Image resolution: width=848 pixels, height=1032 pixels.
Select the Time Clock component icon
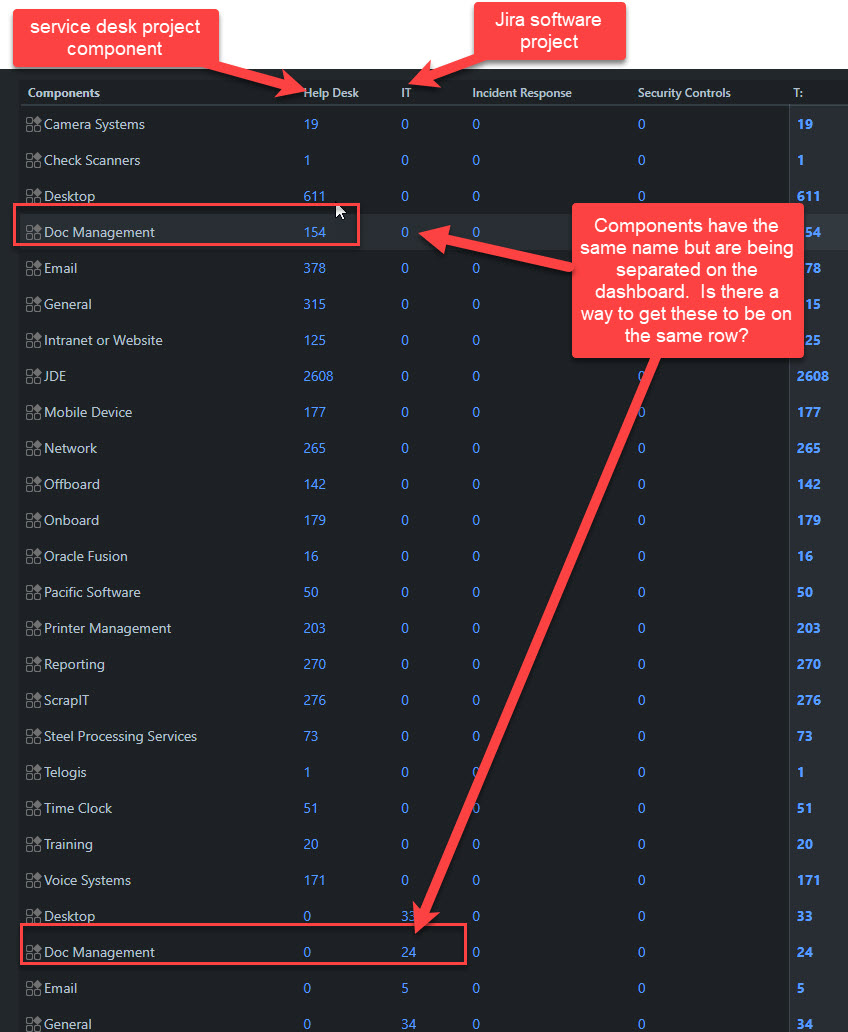[34, 808]
